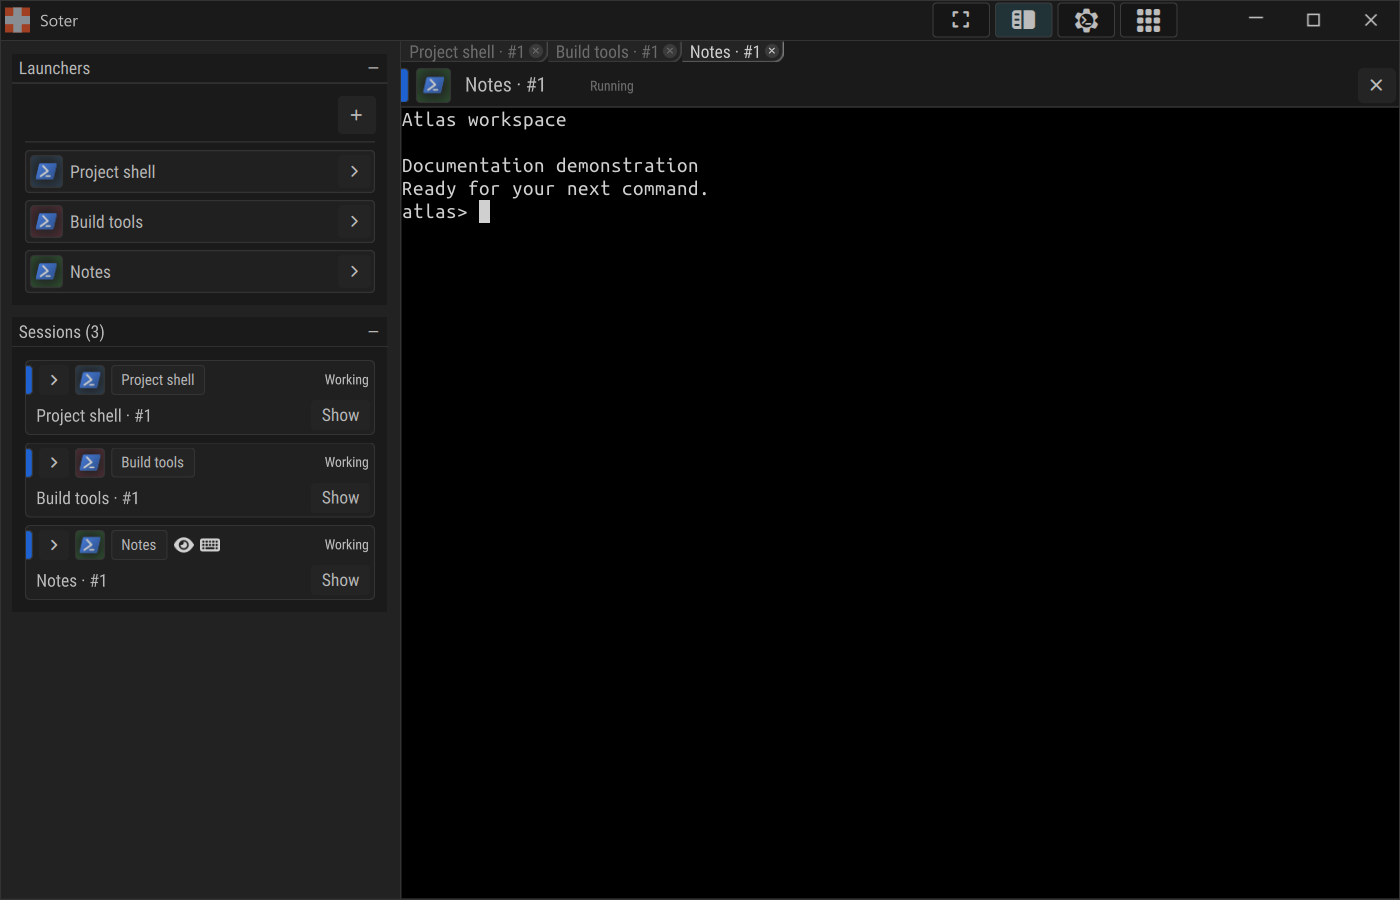Click Project shell session terminal icon
This screenshot has width=1400, height=900.
[x=90, y=380]
